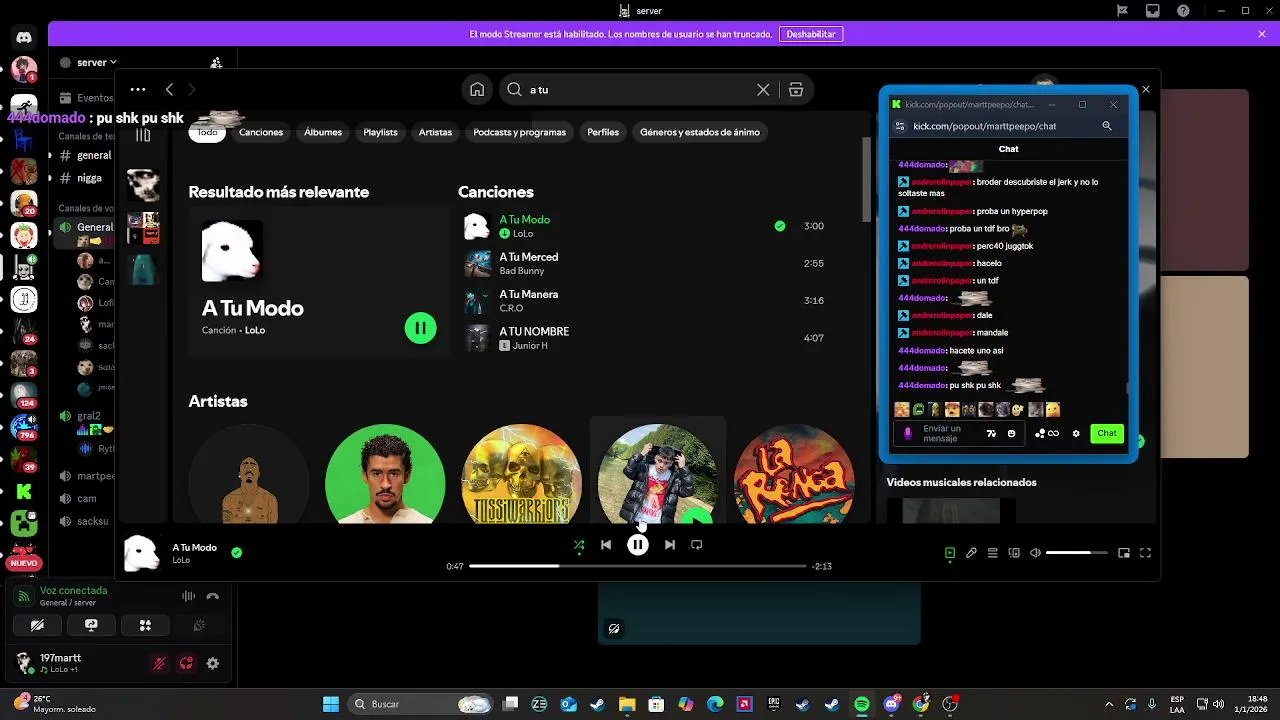Image resolution: width=1280 pixels, height=720 pixels.
Task: Share your screen in the Discord voice panel
Action: pyautogui.click(x=91, y=626)
